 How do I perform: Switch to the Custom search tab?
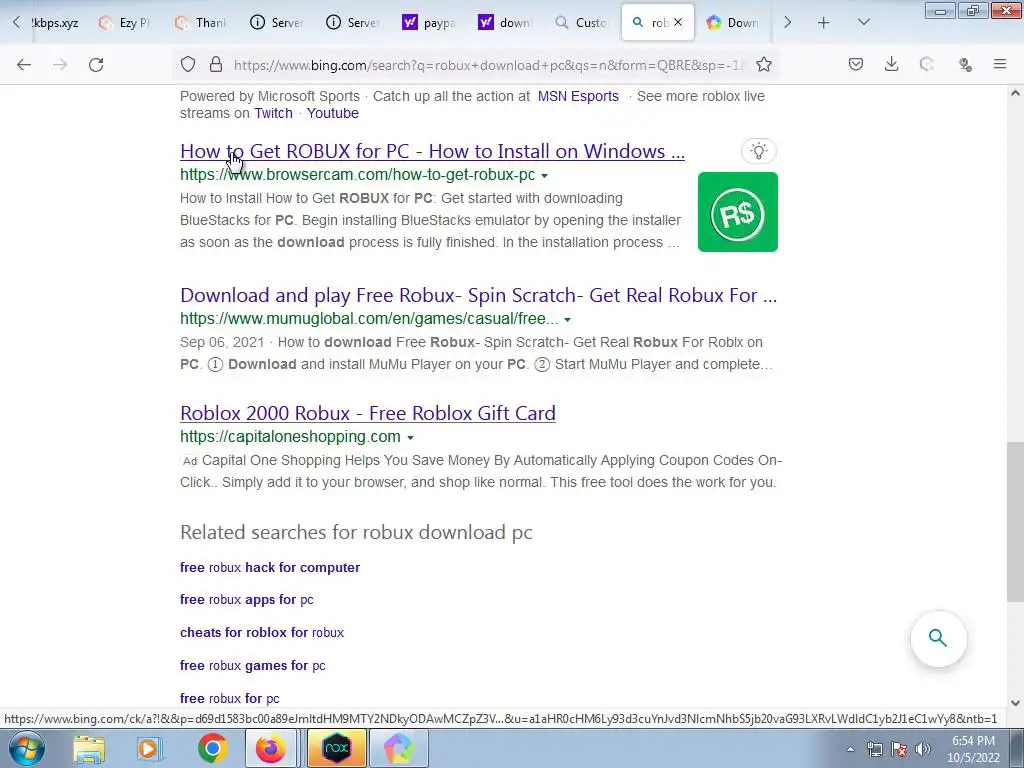[x=581, y=22]
